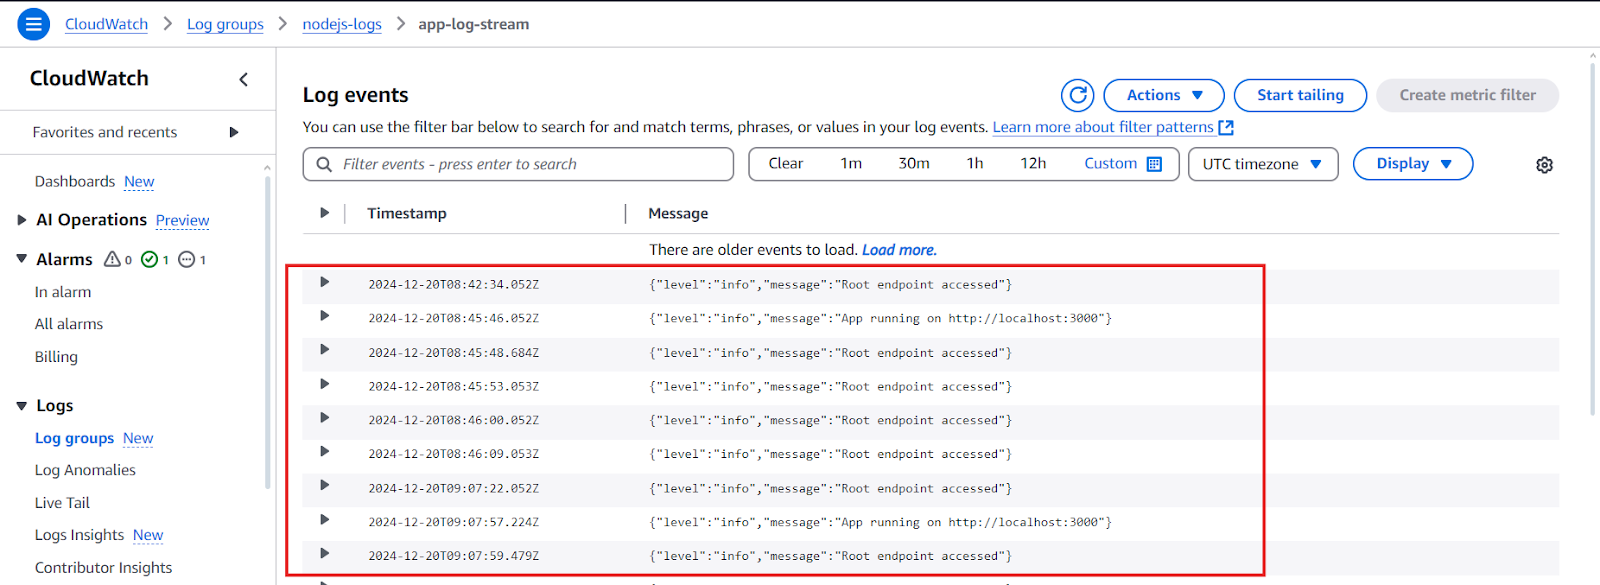
Task: Expand log event at 08:45:46.052Z
Action: tap(324, 316)
